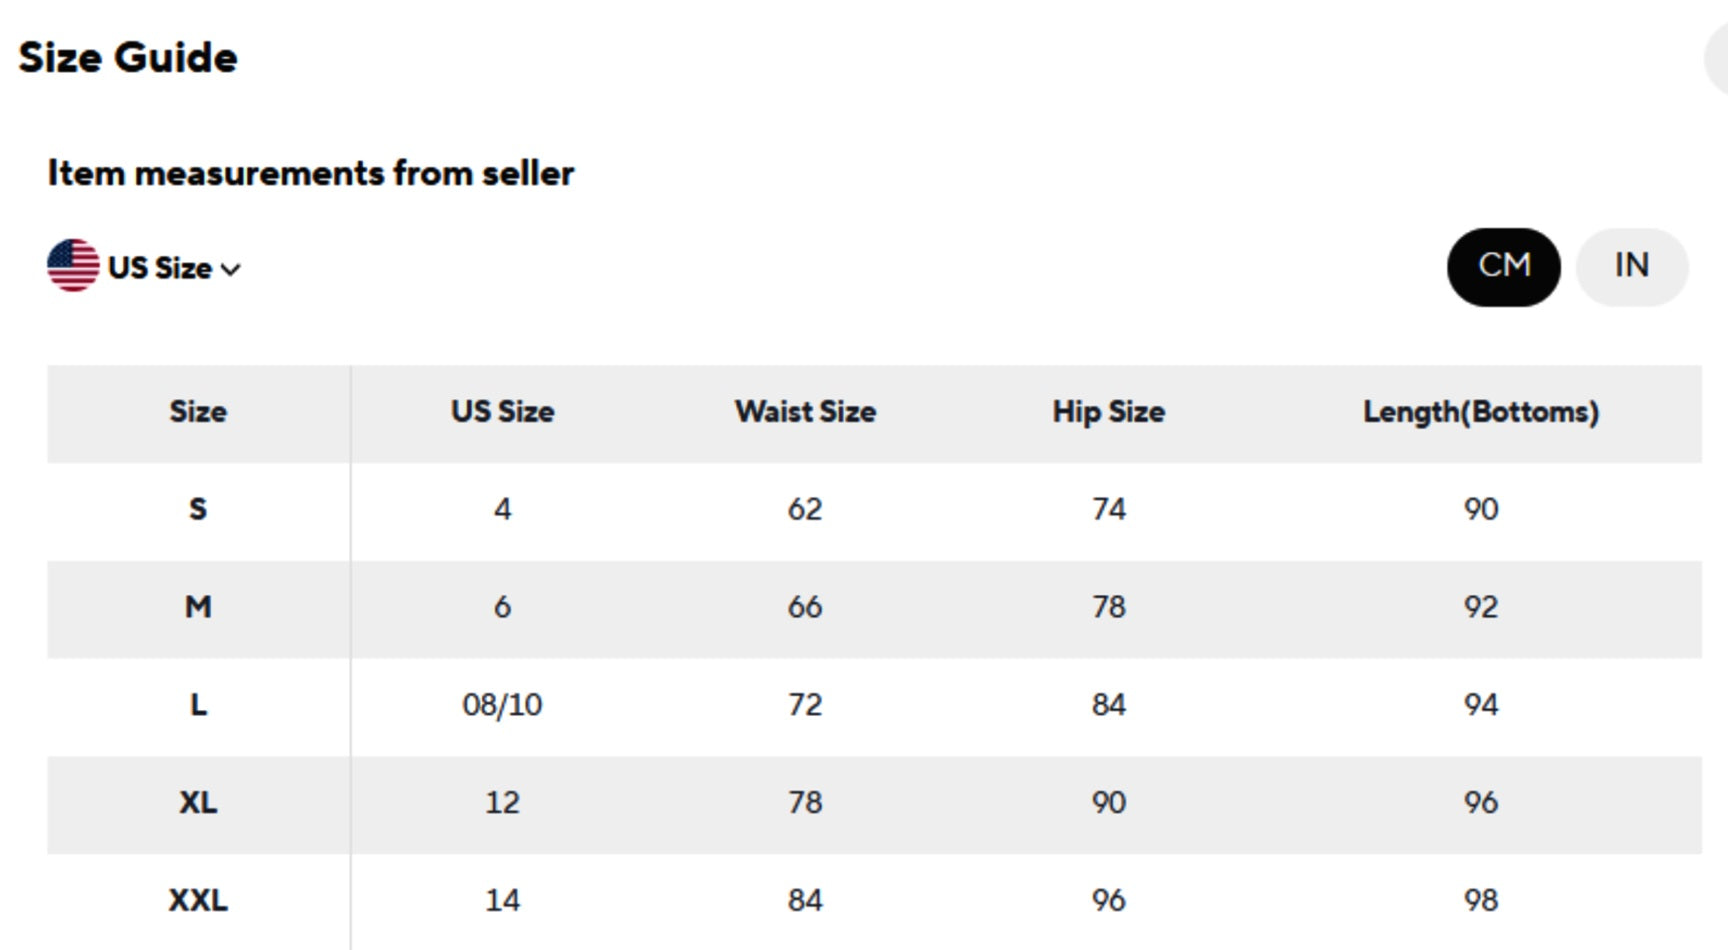Select the XL size row label
This screenshot has height=950, width=1728.
pos(198,803)
